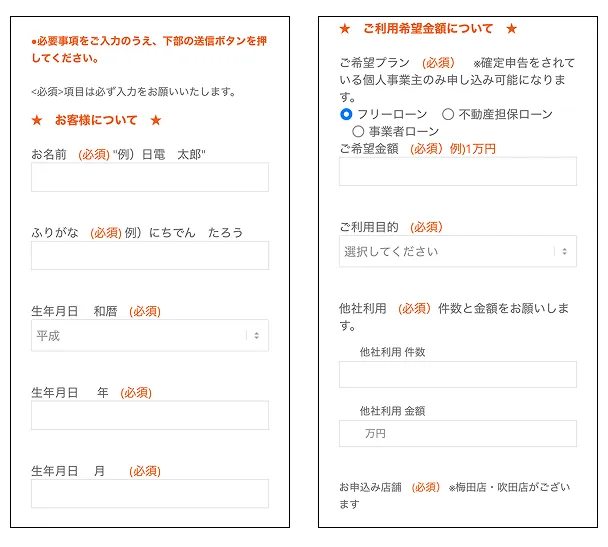The height and width of the screenshot is (547, 608).
Task: Click the ご希望プラン label text
Action: click(x=375, y=63)
